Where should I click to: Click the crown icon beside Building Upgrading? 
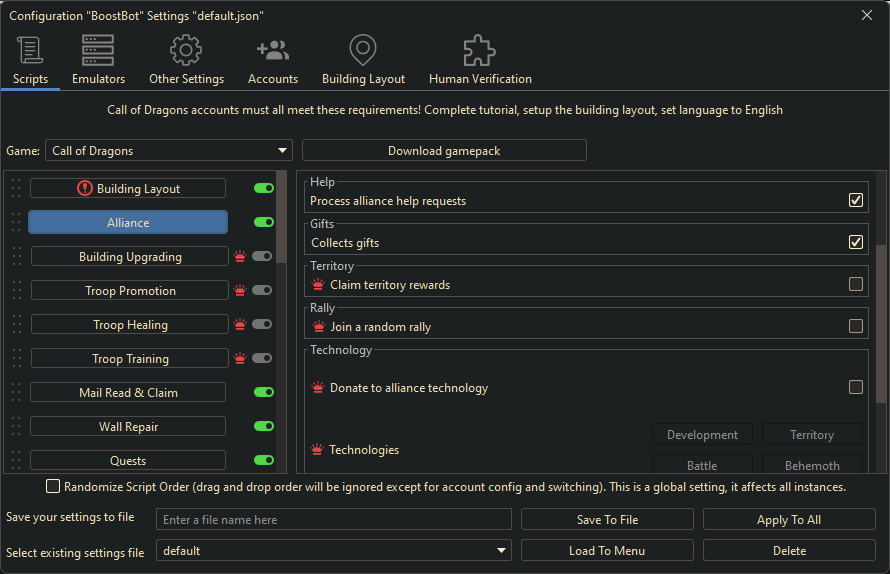click(x=240, y=257)
